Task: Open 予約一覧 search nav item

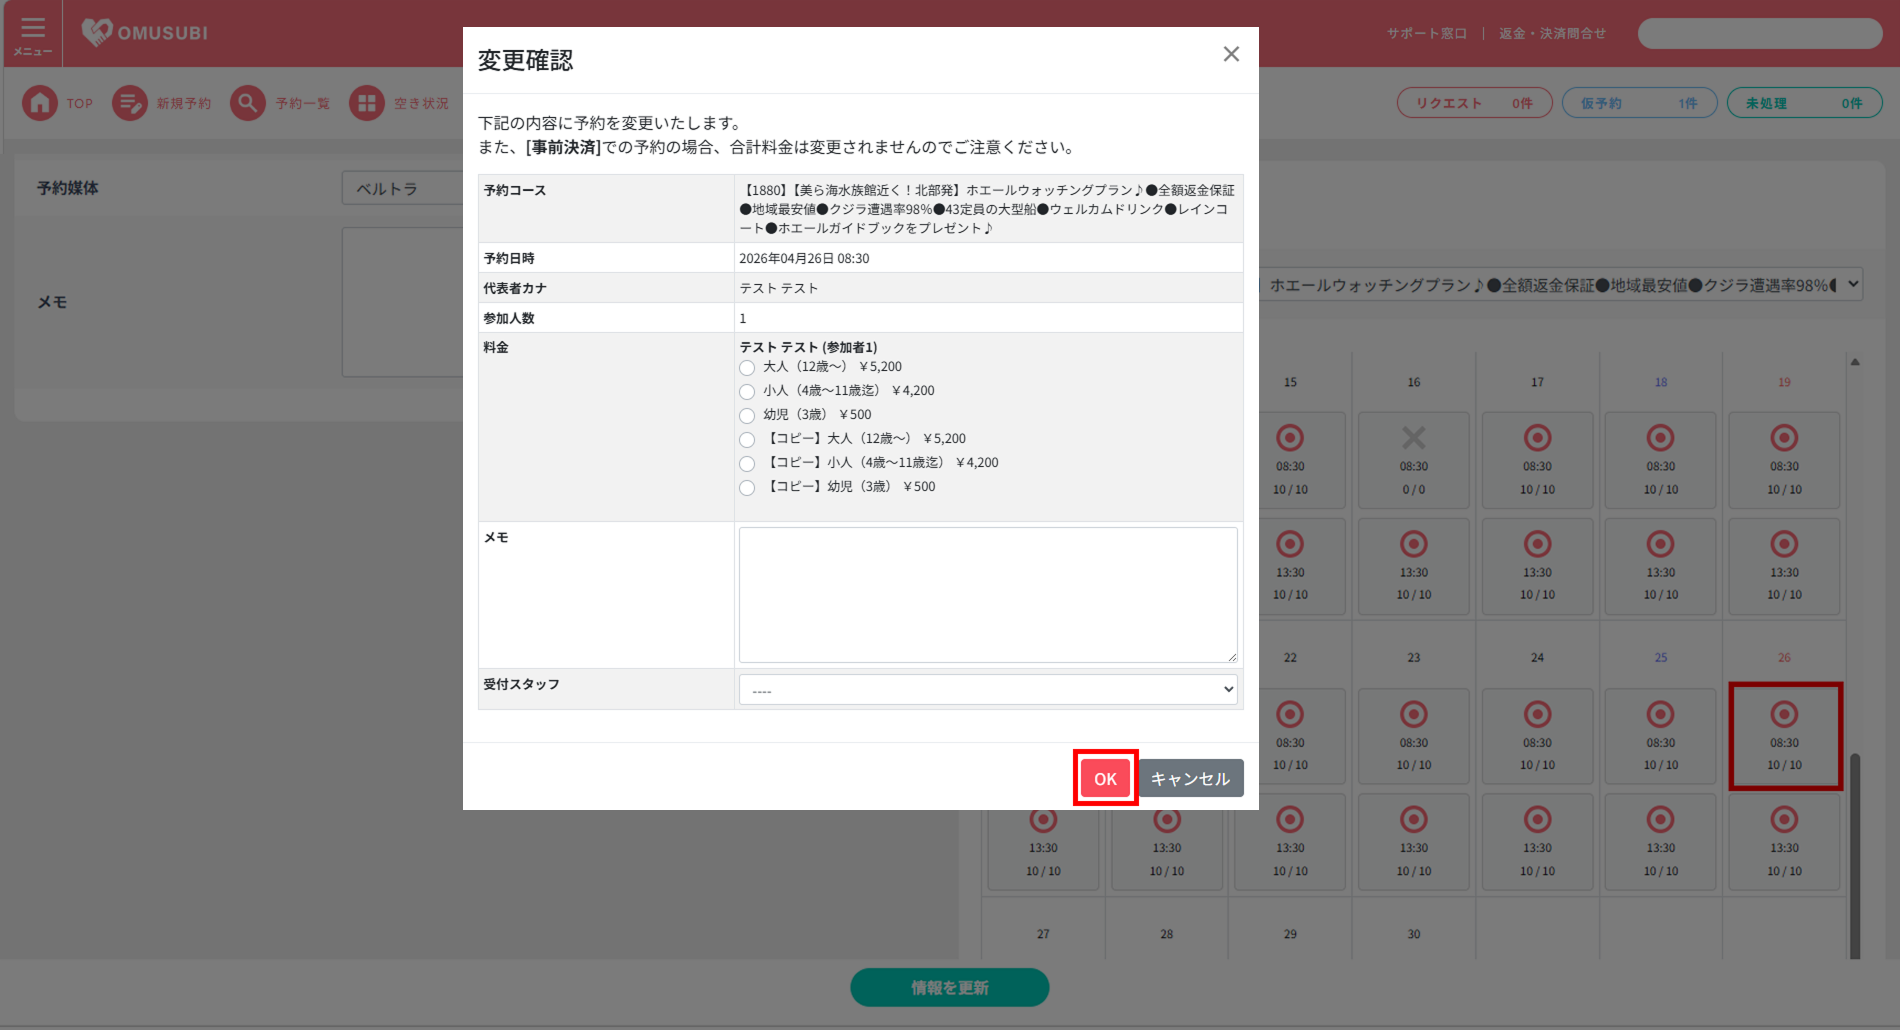Action: pos(280,103)
